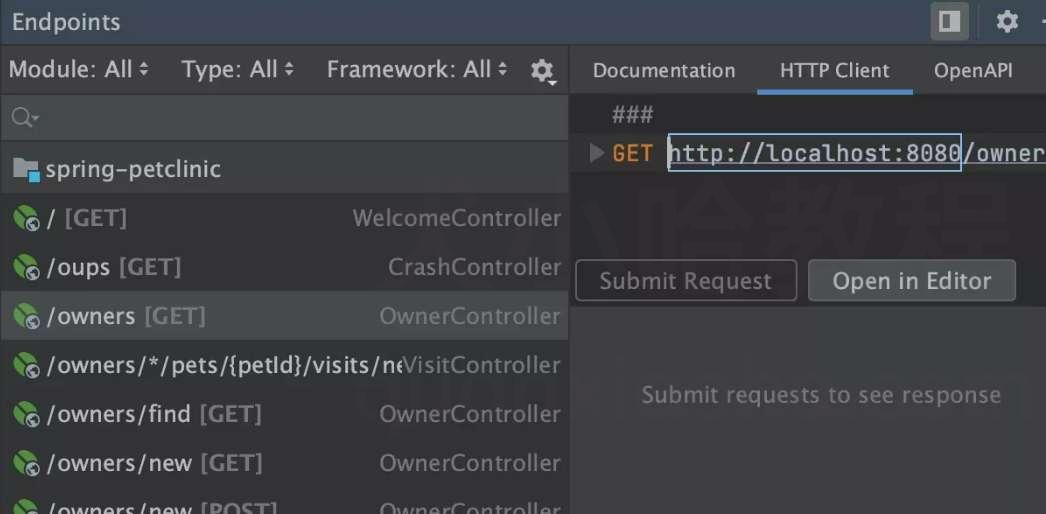Open the Module: All filter dropdown
The width and height of the screenshot is (1046, 514).
tap(79, 69)
